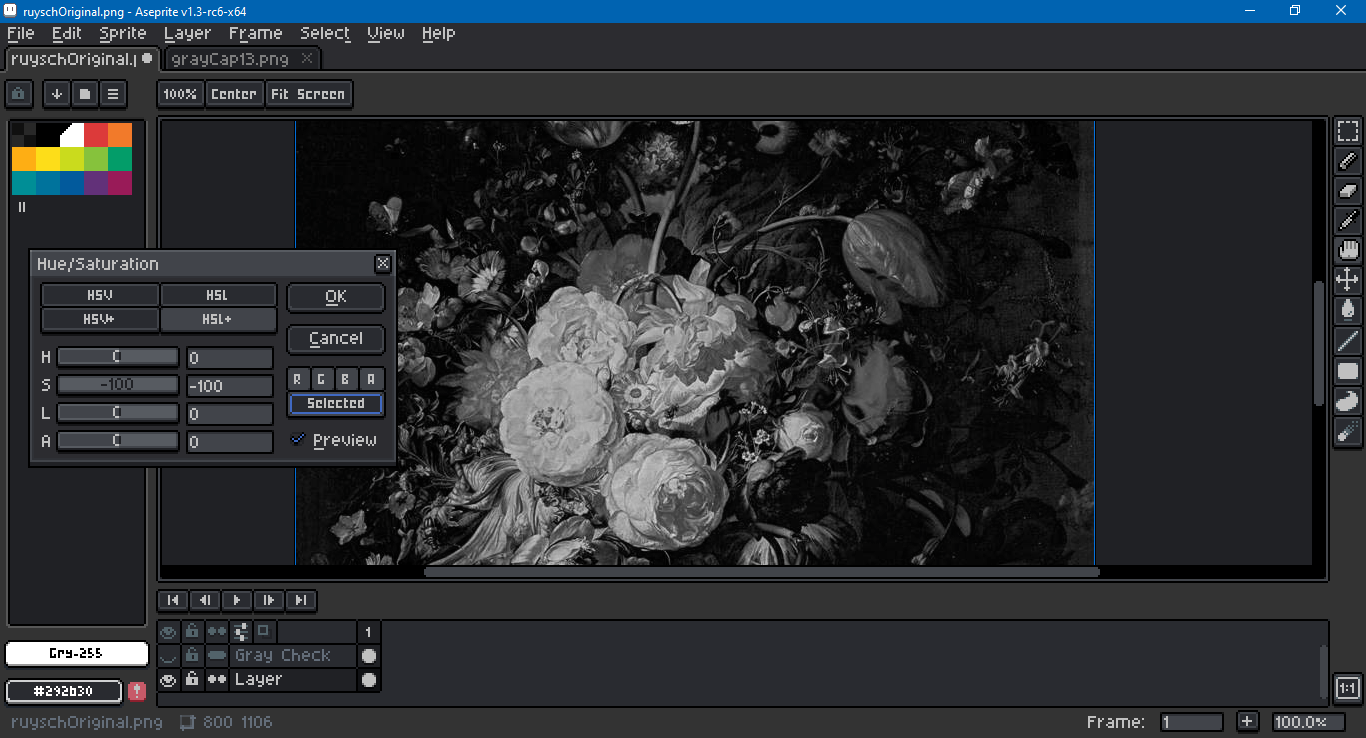Go to the next frame
The height and width of the screenshot is (738, 1366).
click(269, 600)
